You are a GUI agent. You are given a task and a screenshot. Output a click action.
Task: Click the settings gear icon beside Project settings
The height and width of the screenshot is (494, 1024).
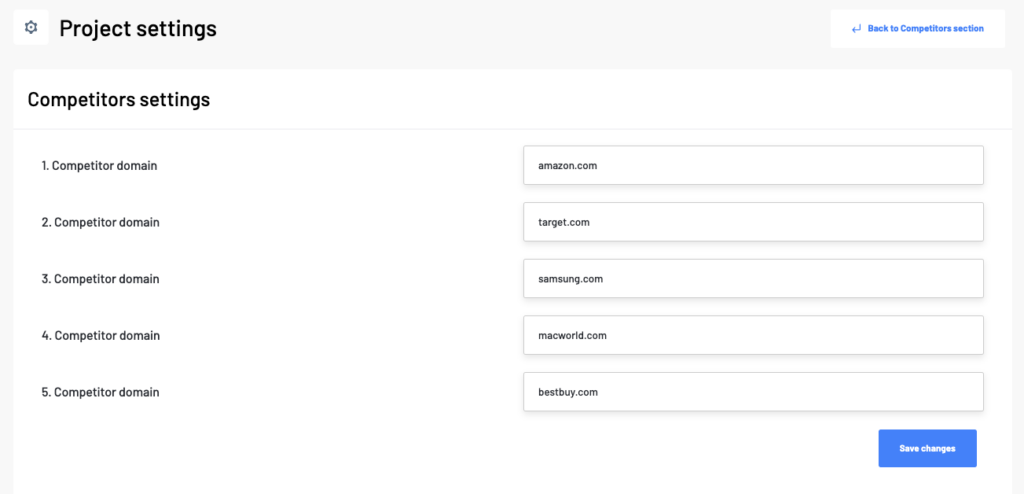(31, 27)
